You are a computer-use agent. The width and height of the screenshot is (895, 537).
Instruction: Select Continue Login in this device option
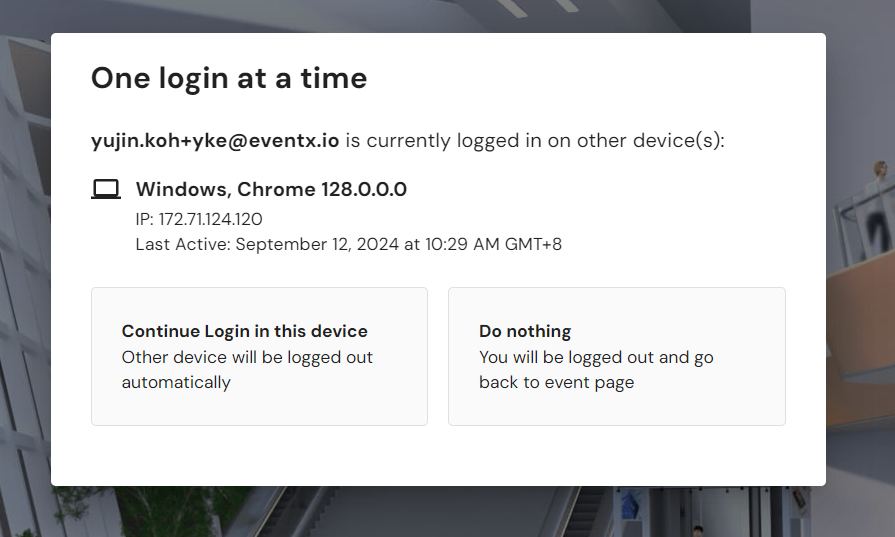pos(259,356)
